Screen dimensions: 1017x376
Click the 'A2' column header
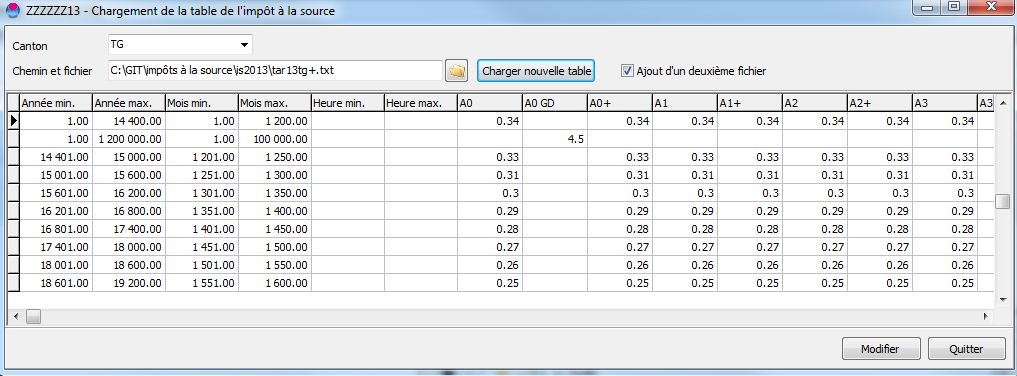pyautogui.click(x=815, y=103)
